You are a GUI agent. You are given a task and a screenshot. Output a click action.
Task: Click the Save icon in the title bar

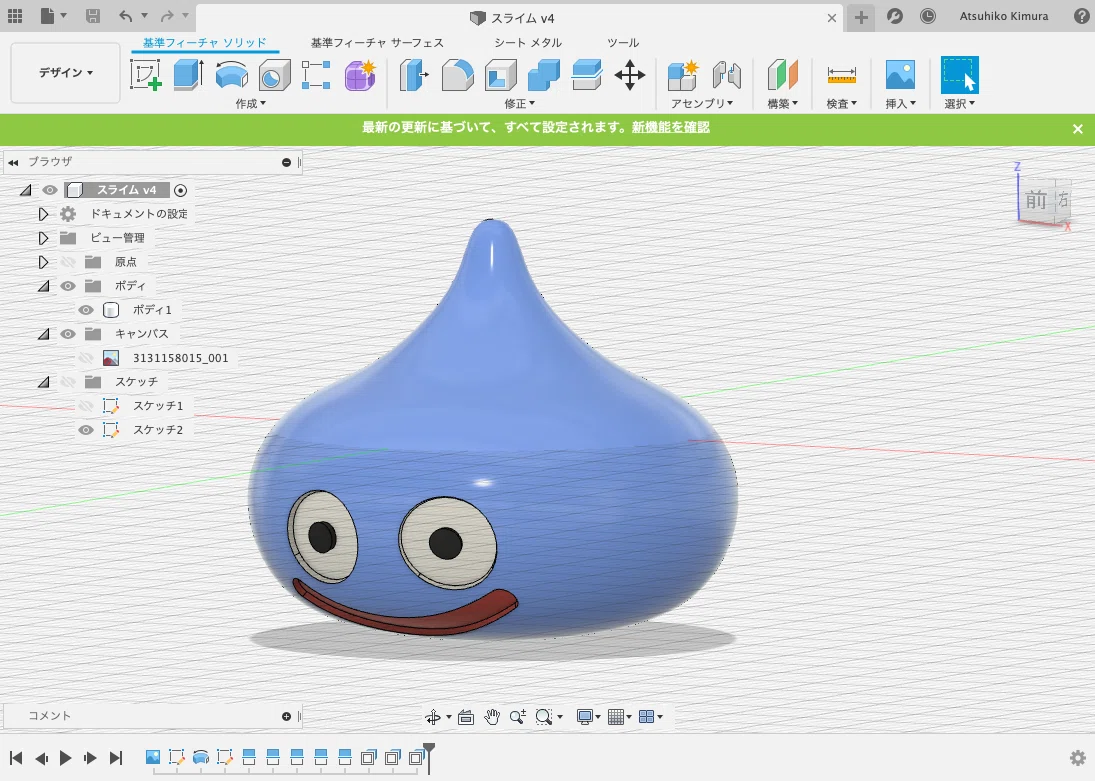92,15
